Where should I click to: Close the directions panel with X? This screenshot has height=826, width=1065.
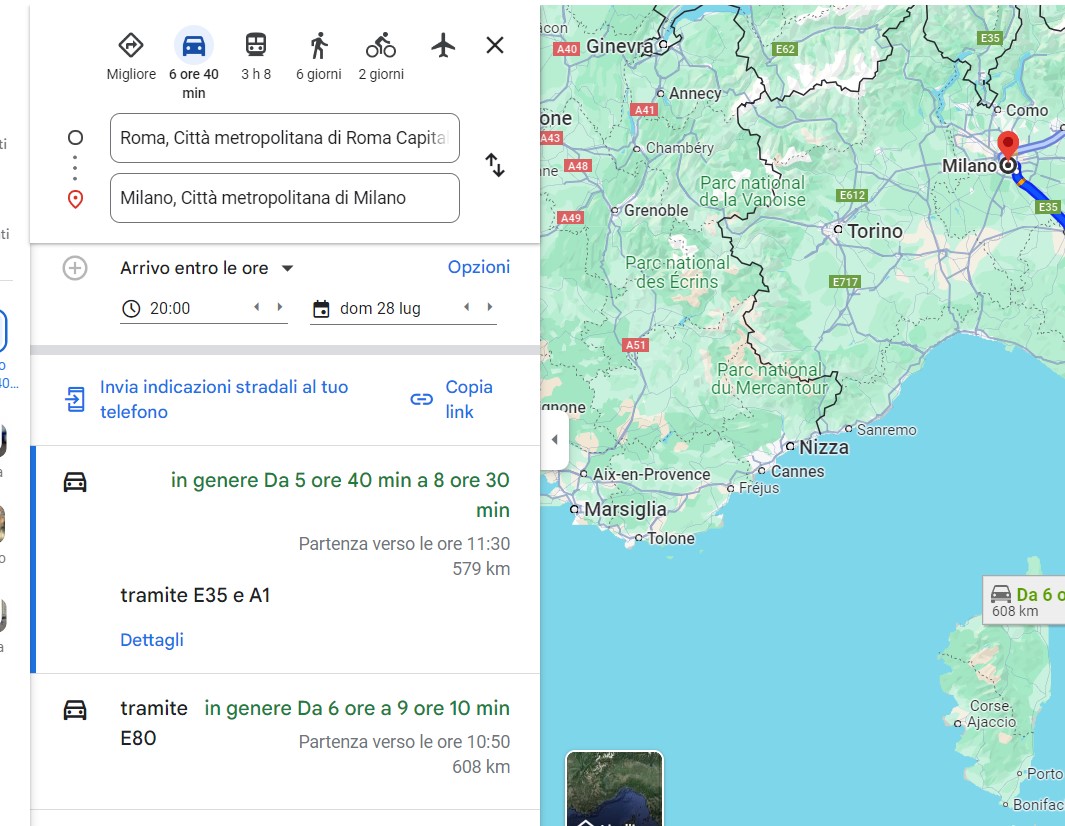click(x=495, y=46)
